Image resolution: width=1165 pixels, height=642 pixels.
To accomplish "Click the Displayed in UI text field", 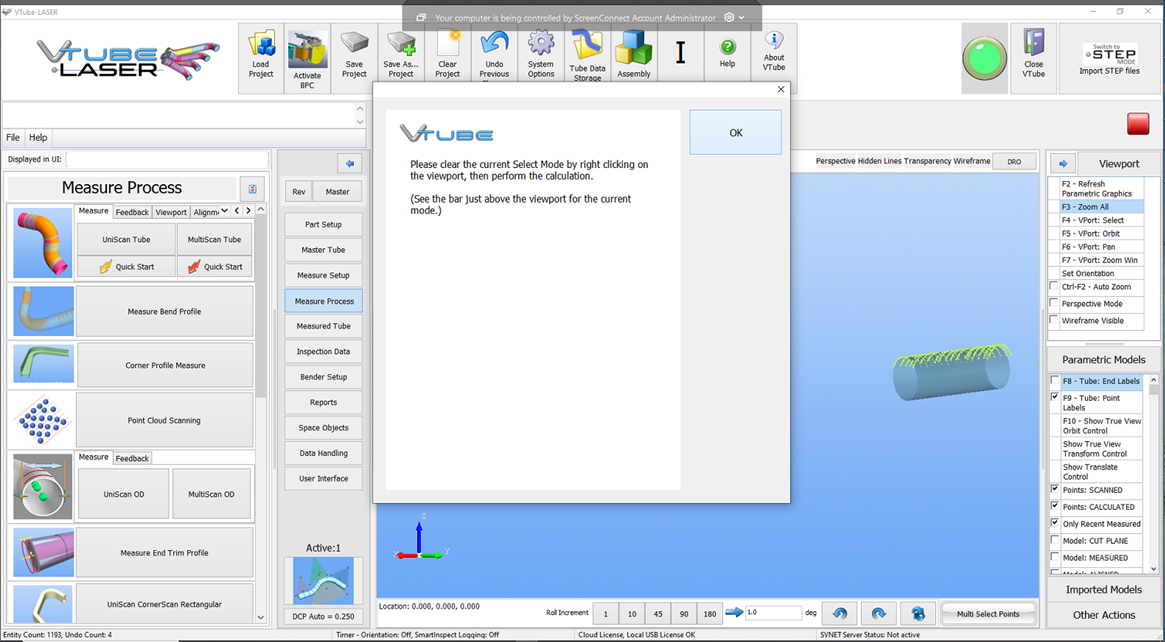I will (x=167, y=159).
